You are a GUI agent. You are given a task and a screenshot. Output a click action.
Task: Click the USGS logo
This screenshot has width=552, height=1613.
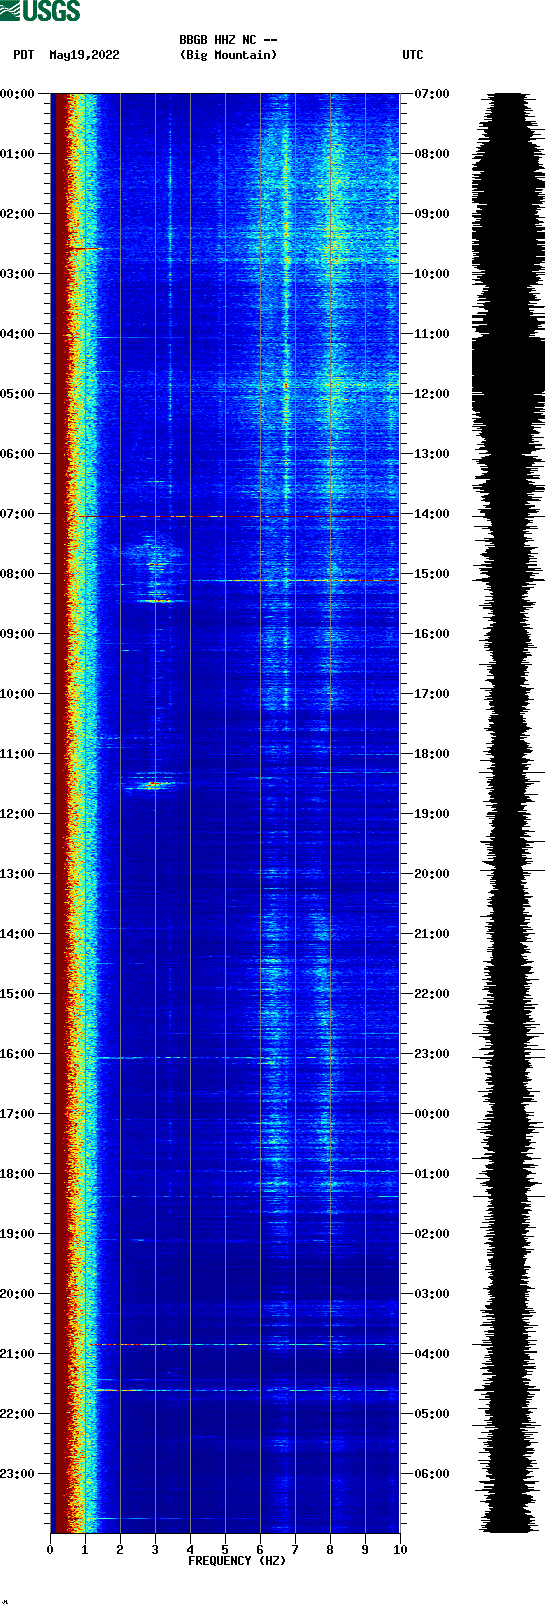(40, 11)
